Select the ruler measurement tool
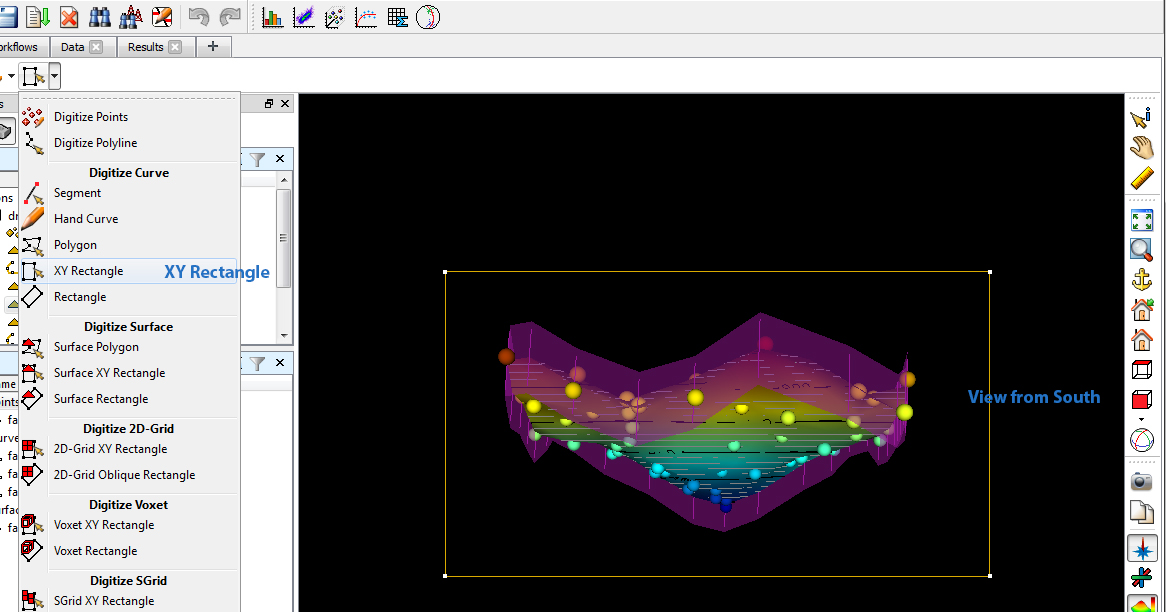 pyautogui.click(x=1141, y=179)
